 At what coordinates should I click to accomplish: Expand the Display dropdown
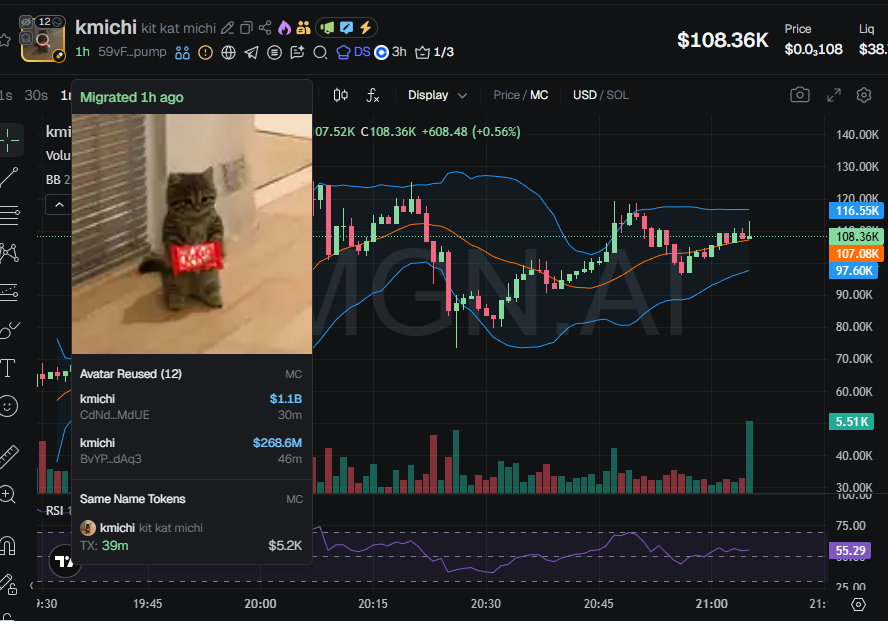[x=437, y=95]
